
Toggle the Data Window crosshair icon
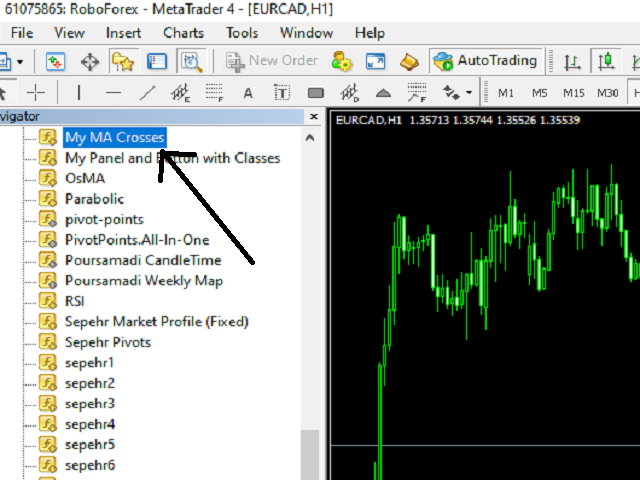tap(90, 62)
